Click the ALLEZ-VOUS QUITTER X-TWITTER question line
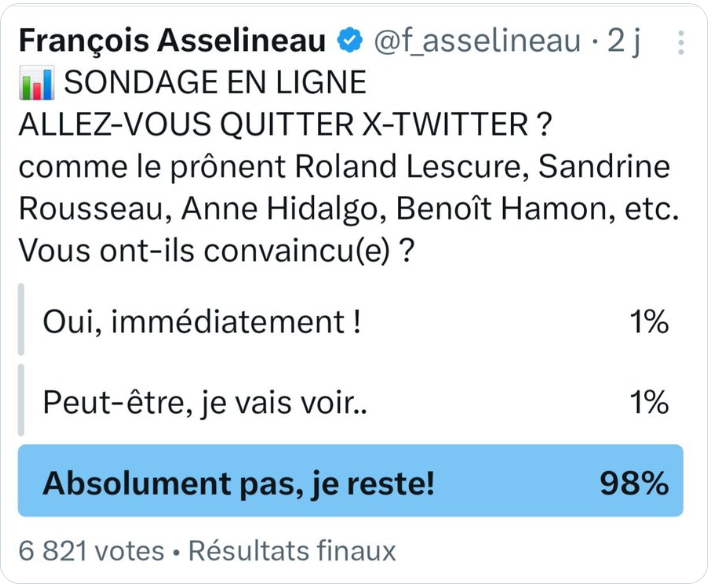Image resolution: width=714 pixels, height=586 pixels. pyautogui.click(x=285, y=124)
